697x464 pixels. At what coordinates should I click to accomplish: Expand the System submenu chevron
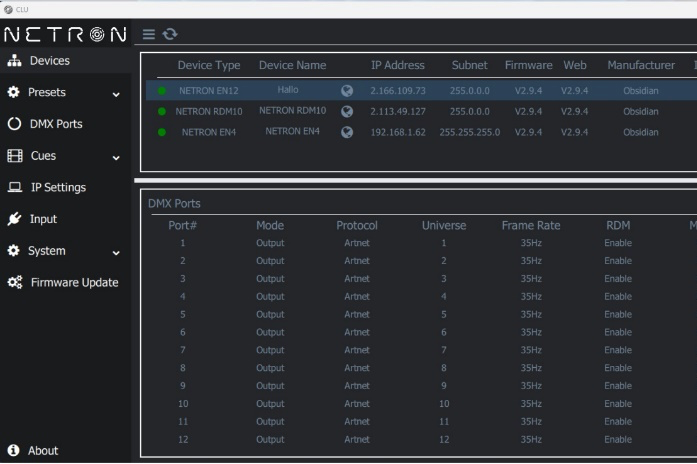[116, 253]
